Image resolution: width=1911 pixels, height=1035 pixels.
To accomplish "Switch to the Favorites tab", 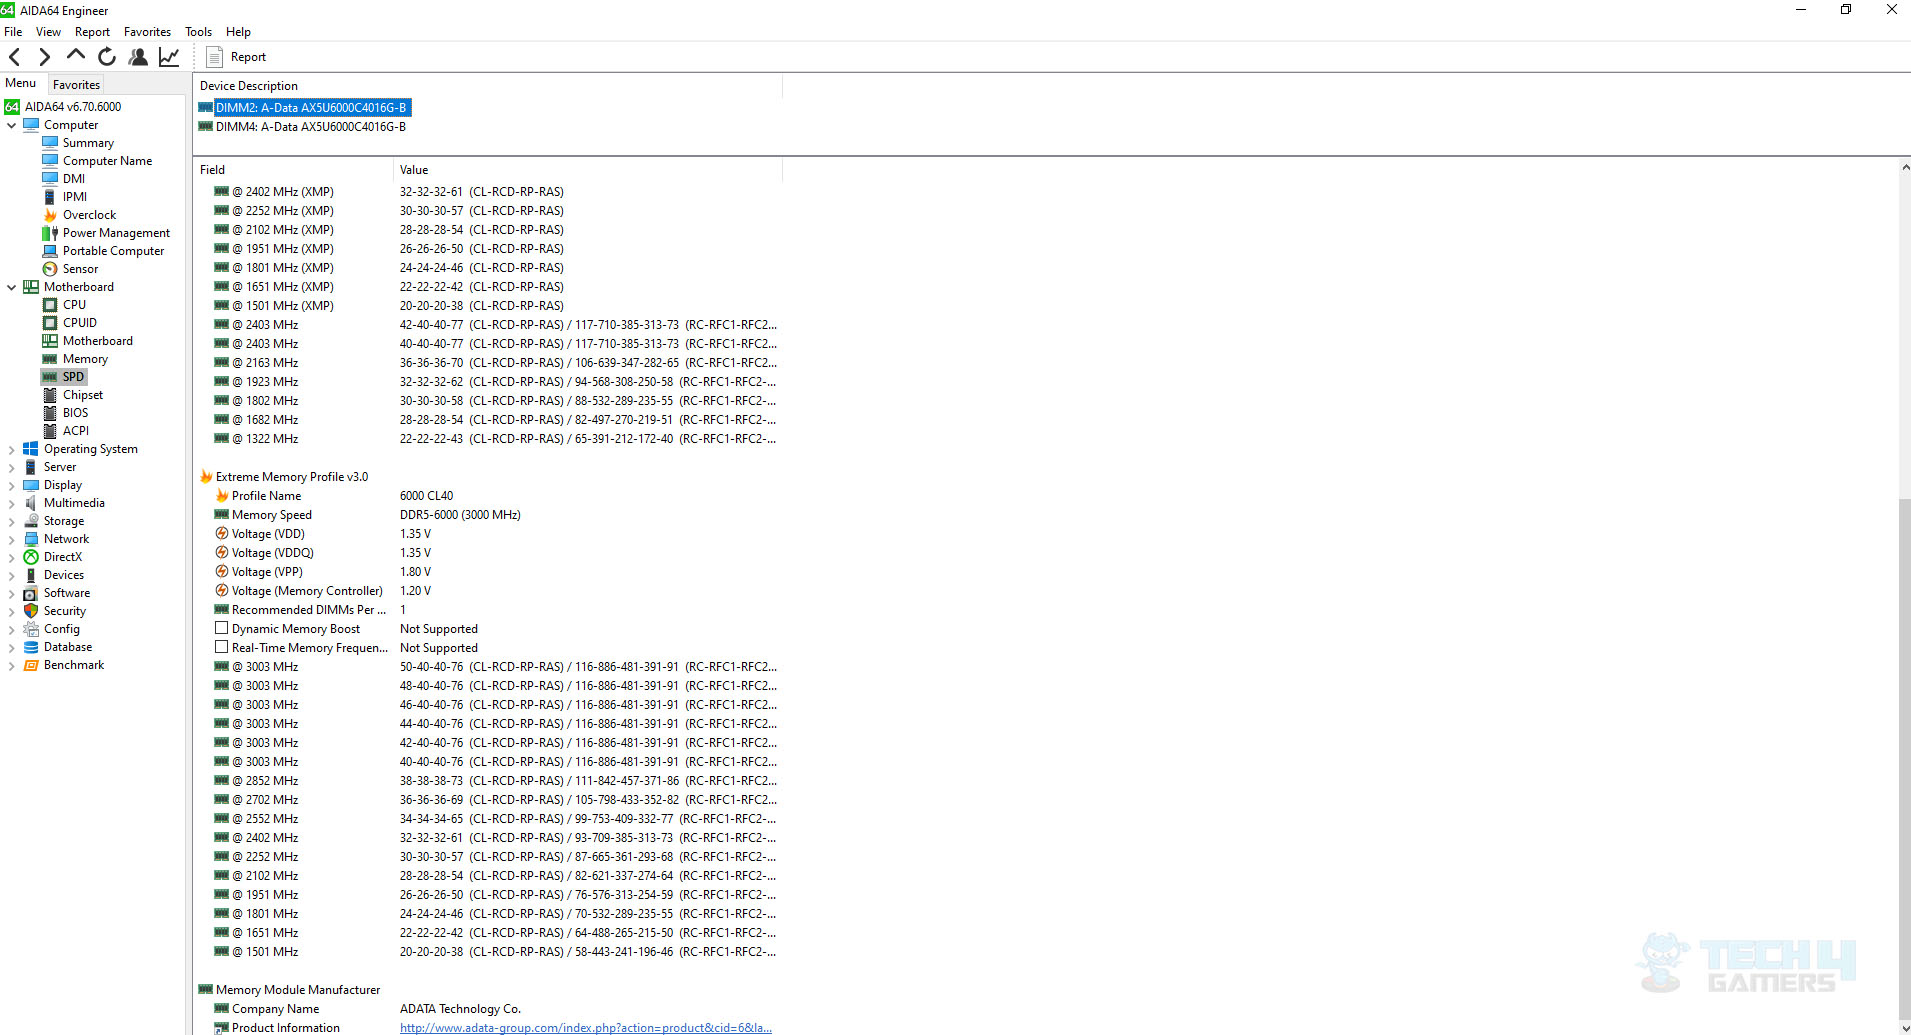I will pyautogui.click(x=76, y=85).
